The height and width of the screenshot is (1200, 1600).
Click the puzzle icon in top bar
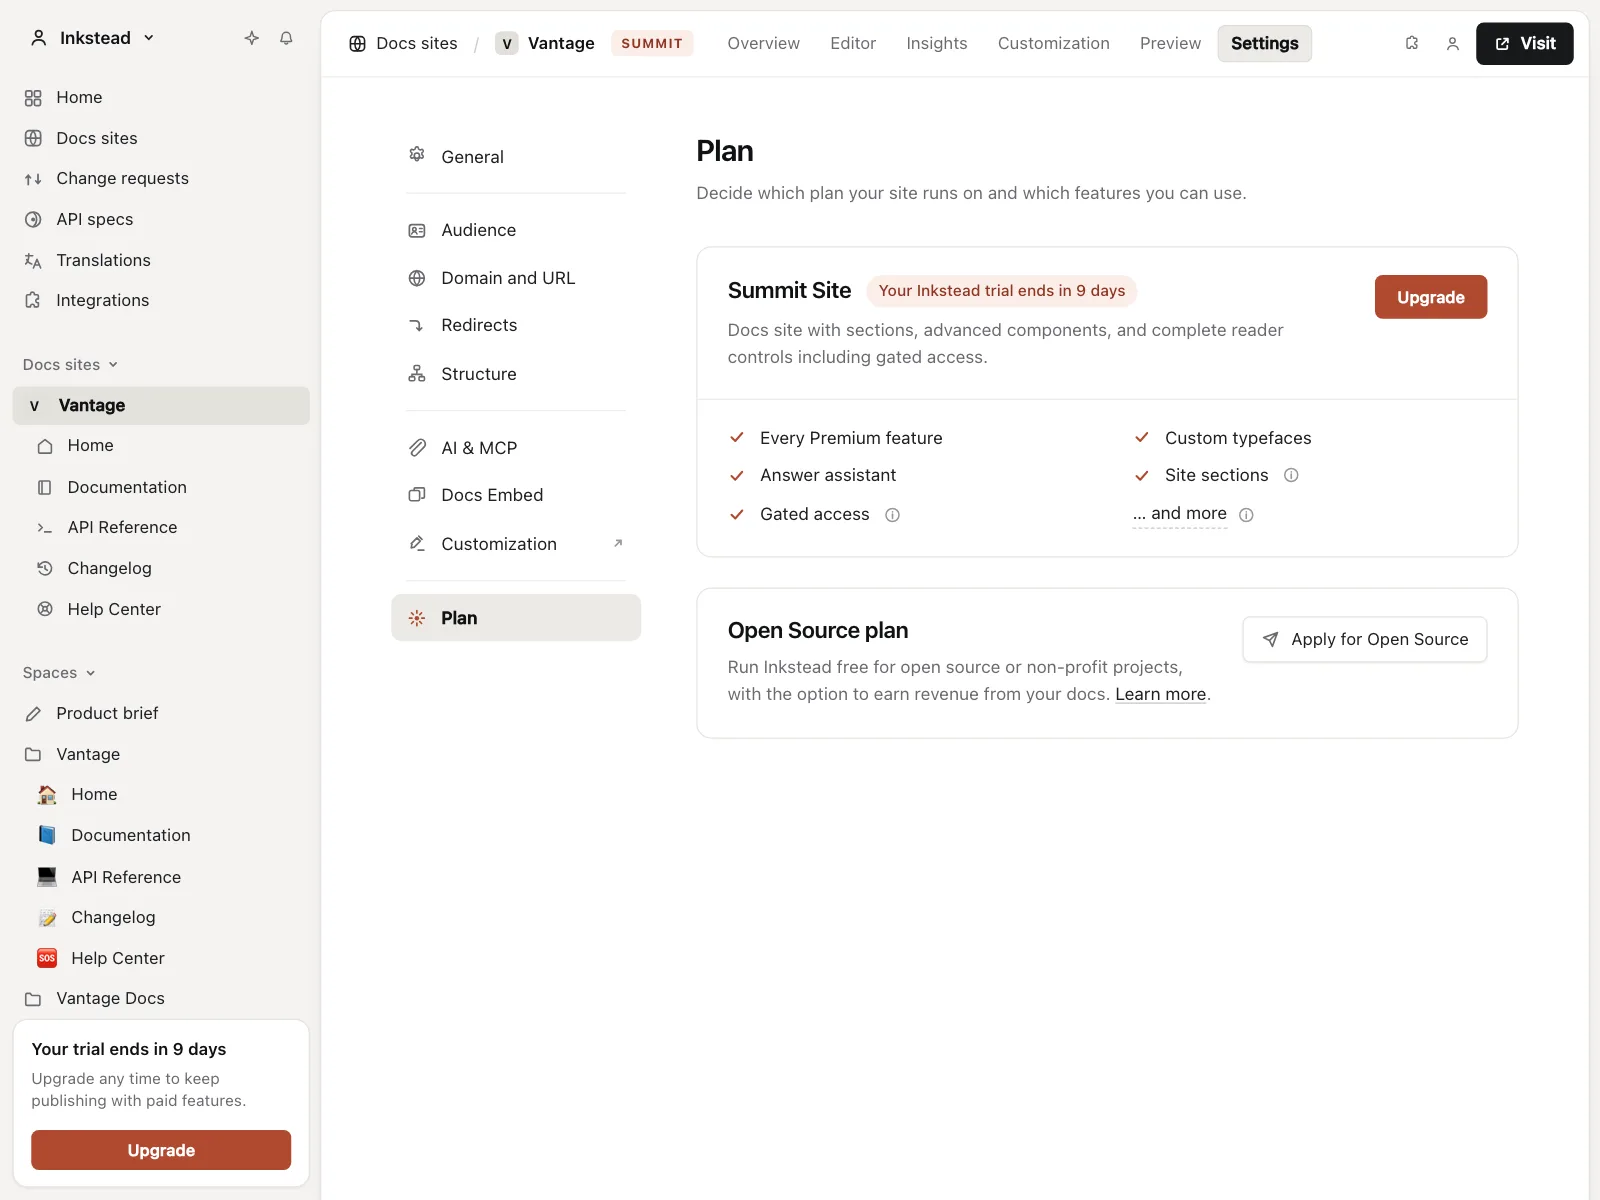coord(1412,43)
